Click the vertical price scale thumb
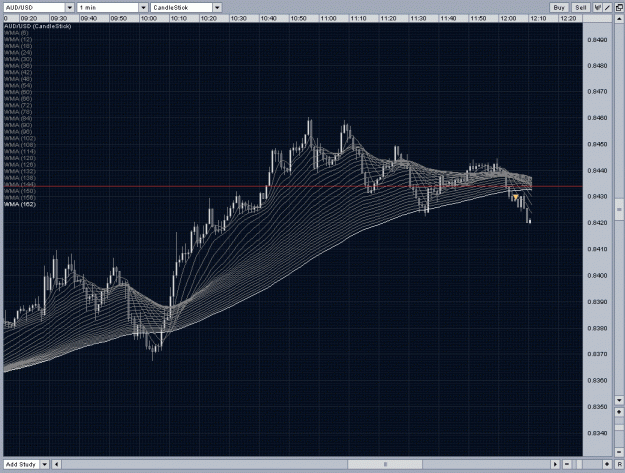 (619, 210)
